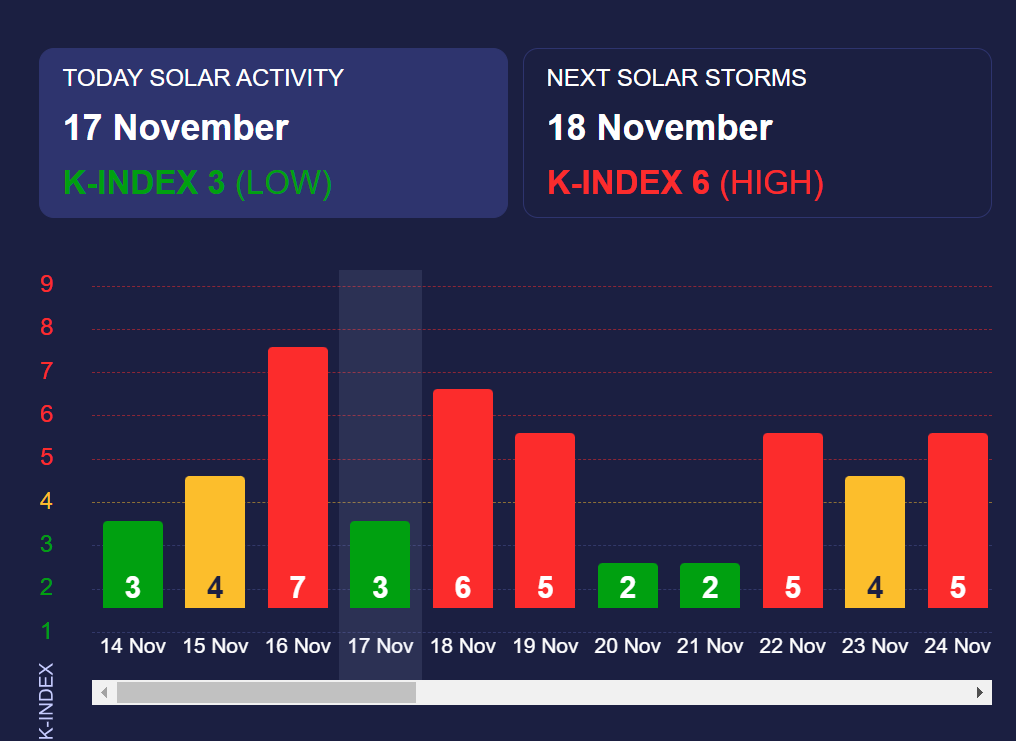
Task: Click the 16 Nov date label
Action: pos(298,646)
